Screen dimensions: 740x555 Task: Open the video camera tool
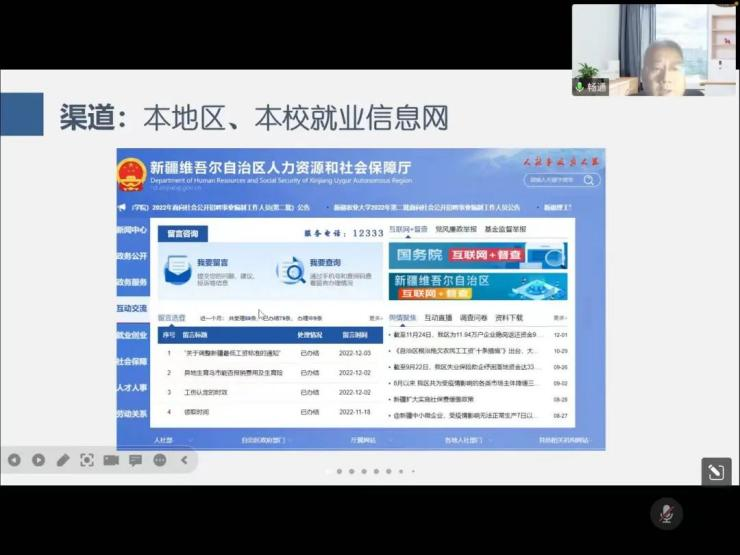(x=111, y=460)
